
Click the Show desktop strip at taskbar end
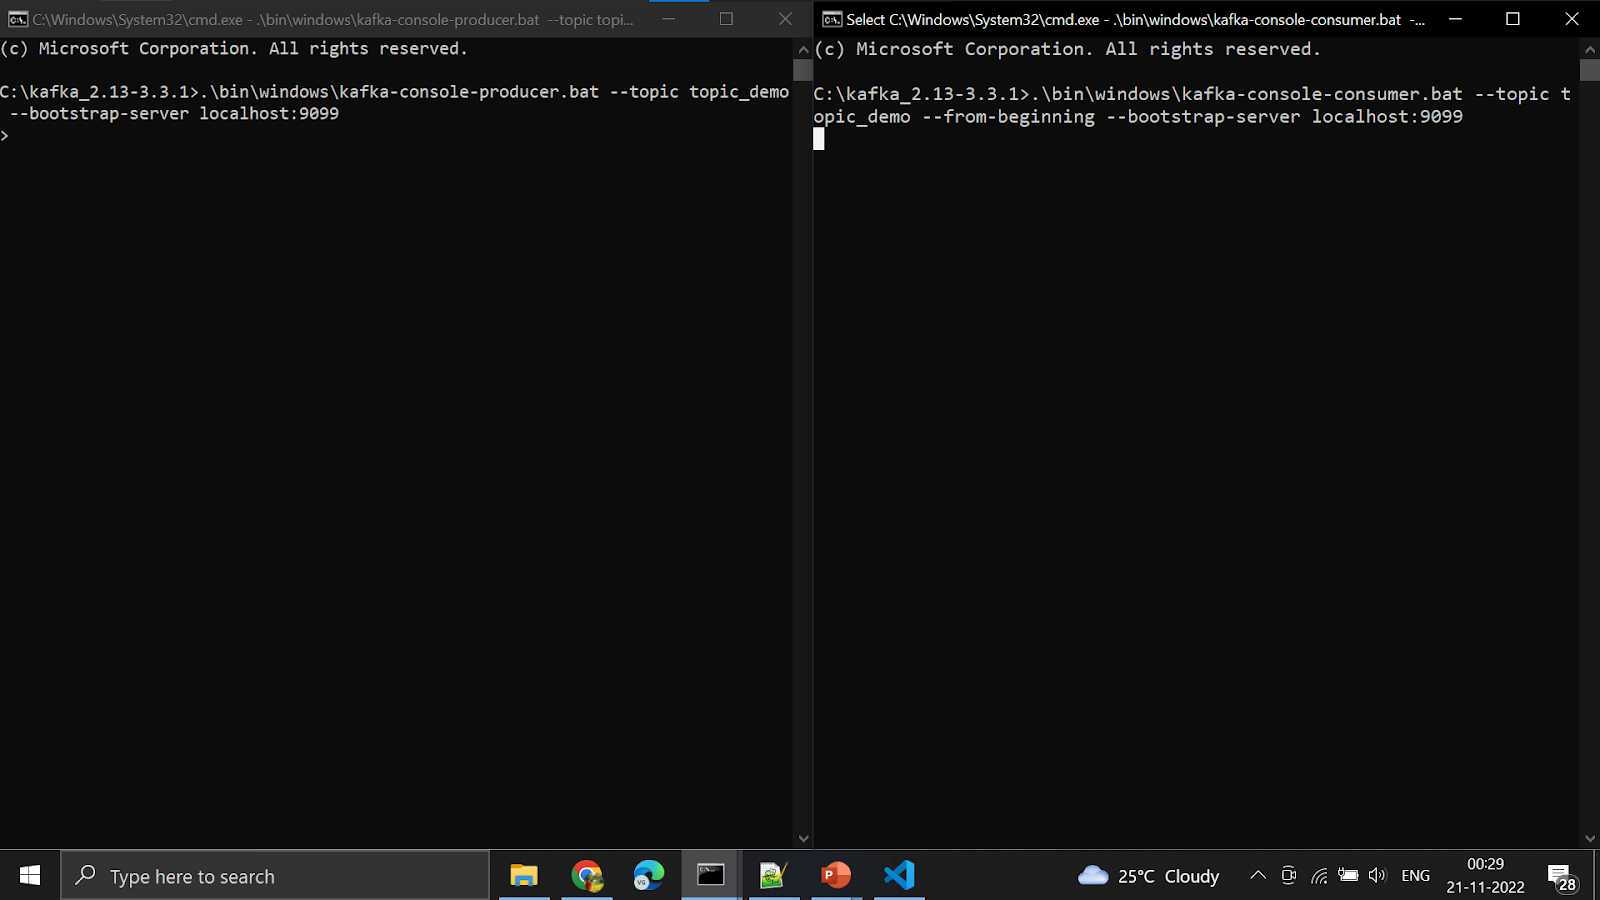[x=1597, y=876]
